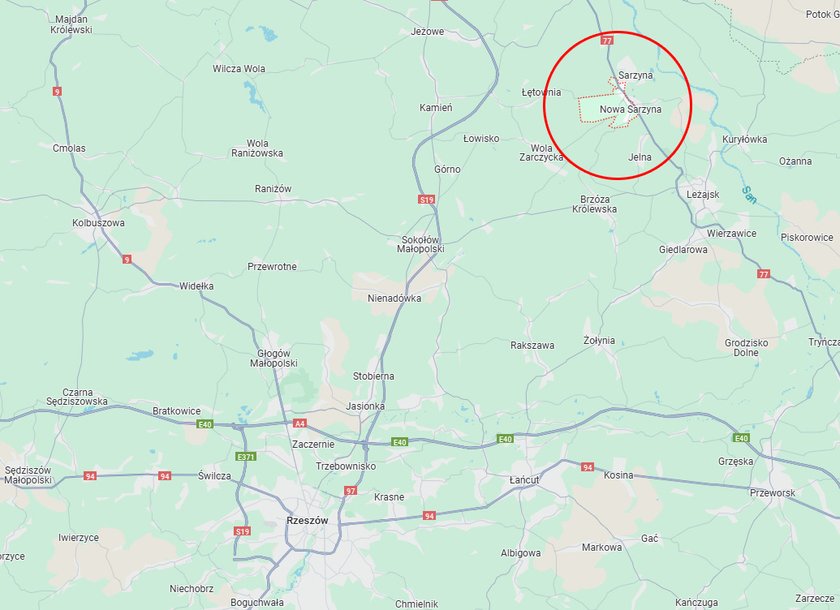Click the Sokołów Małopolski label
840x610 pixels.
(x=421, y=244)
